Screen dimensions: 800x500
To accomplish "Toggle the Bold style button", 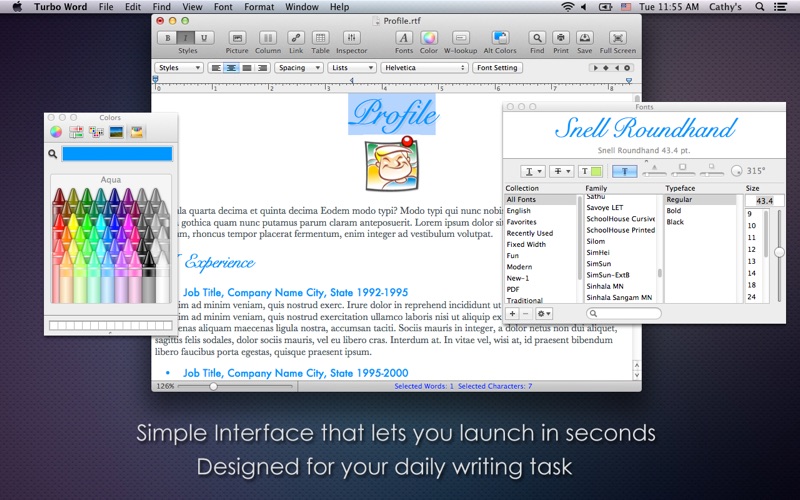I will tap(167, 38).
